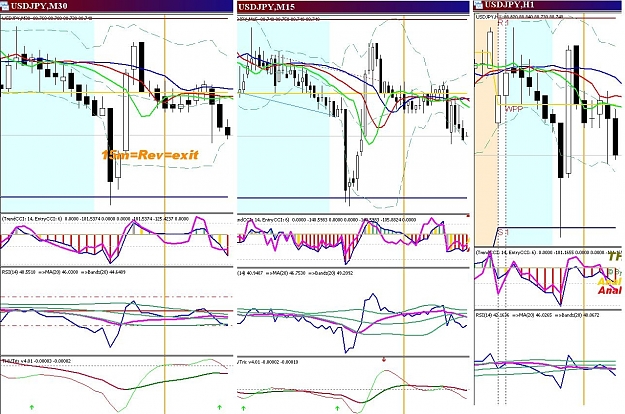Click the USDJPY,H1 chart window icon
The height and width of the screenshot is (414, 625).
[x=478, y=5]
